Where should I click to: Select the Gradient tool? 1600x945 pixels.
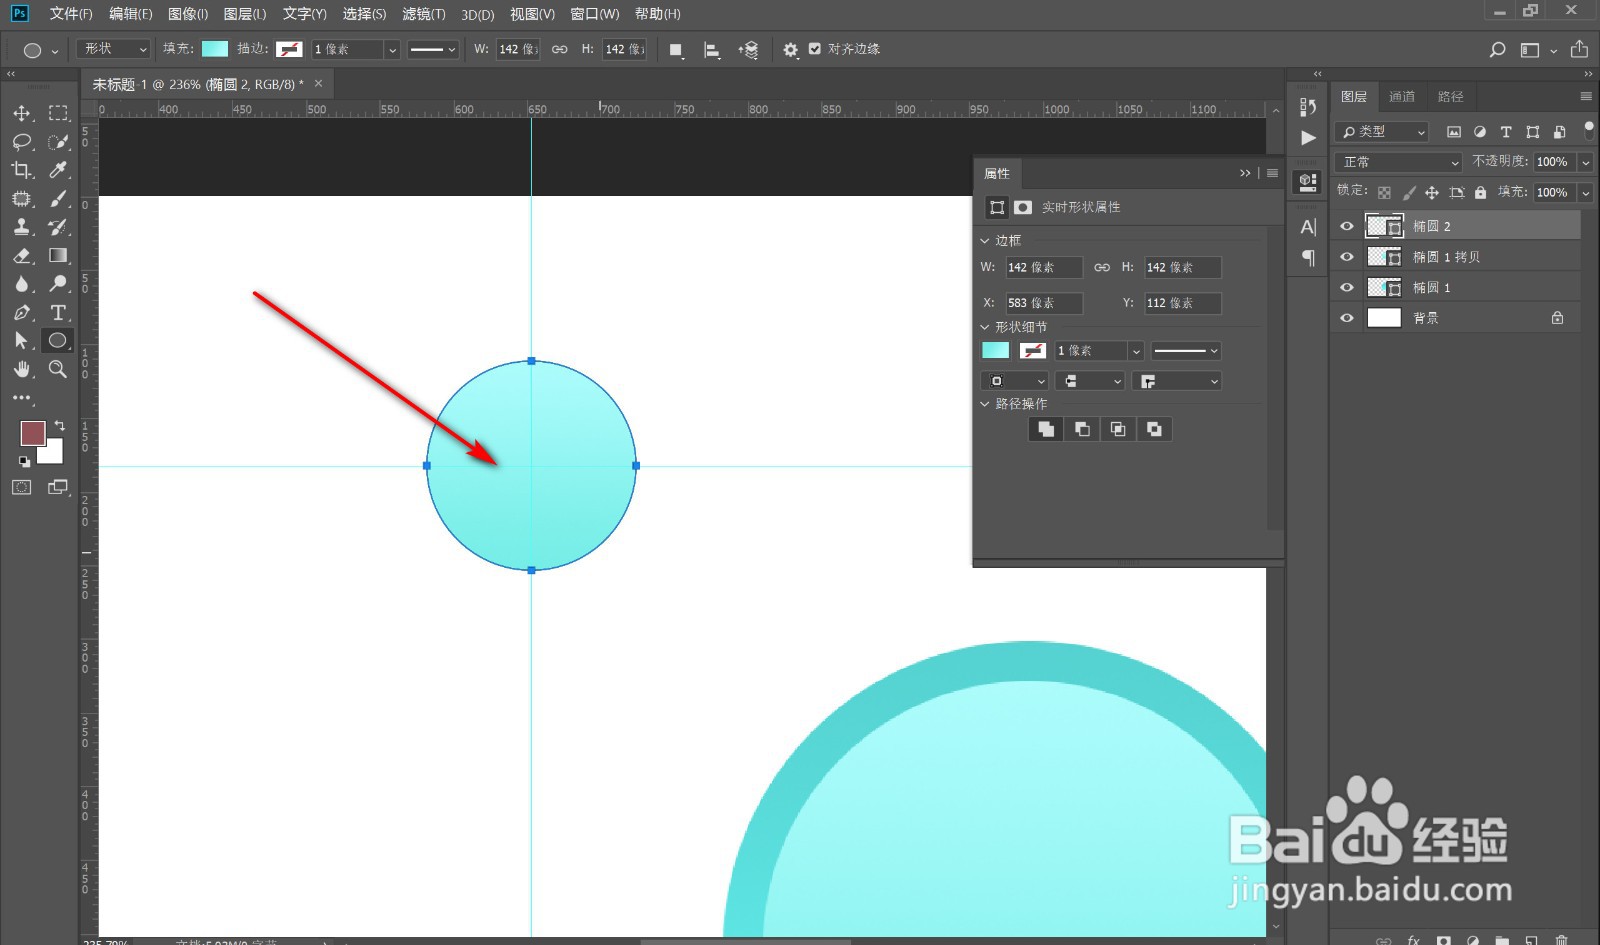(59, 255)
